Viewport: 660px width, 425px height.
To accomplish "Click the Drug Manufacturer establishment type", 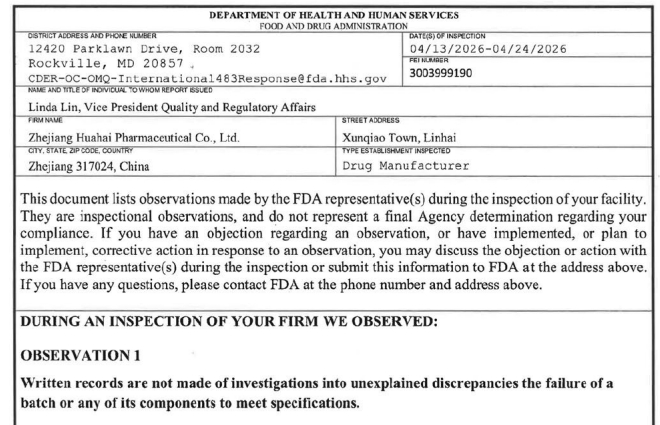I will 405,166.
